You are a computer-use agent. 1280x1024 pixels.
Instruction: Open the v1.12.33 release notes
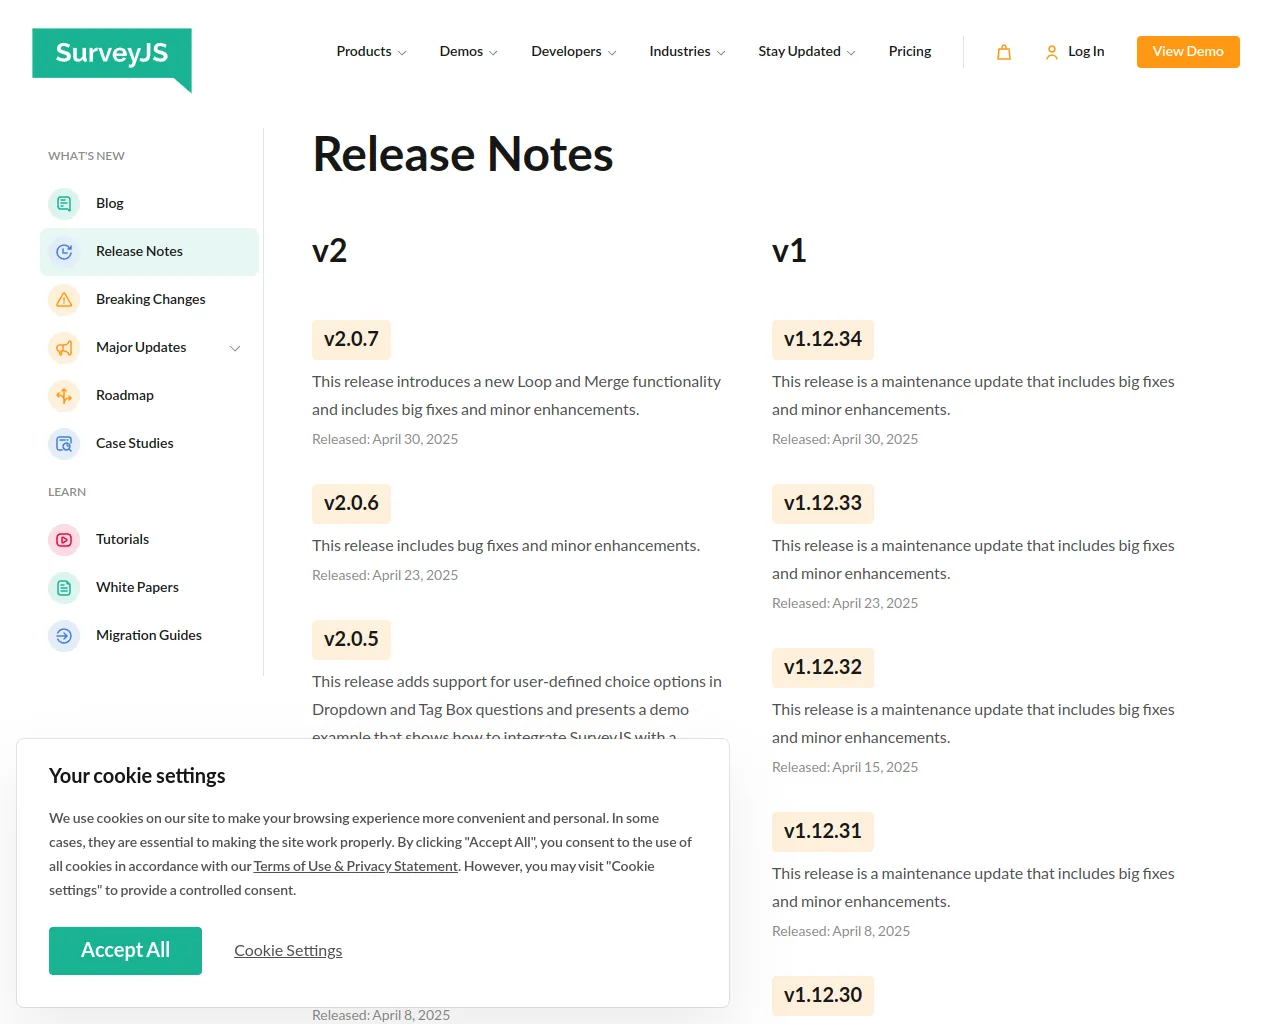click(x=823, y=504)
